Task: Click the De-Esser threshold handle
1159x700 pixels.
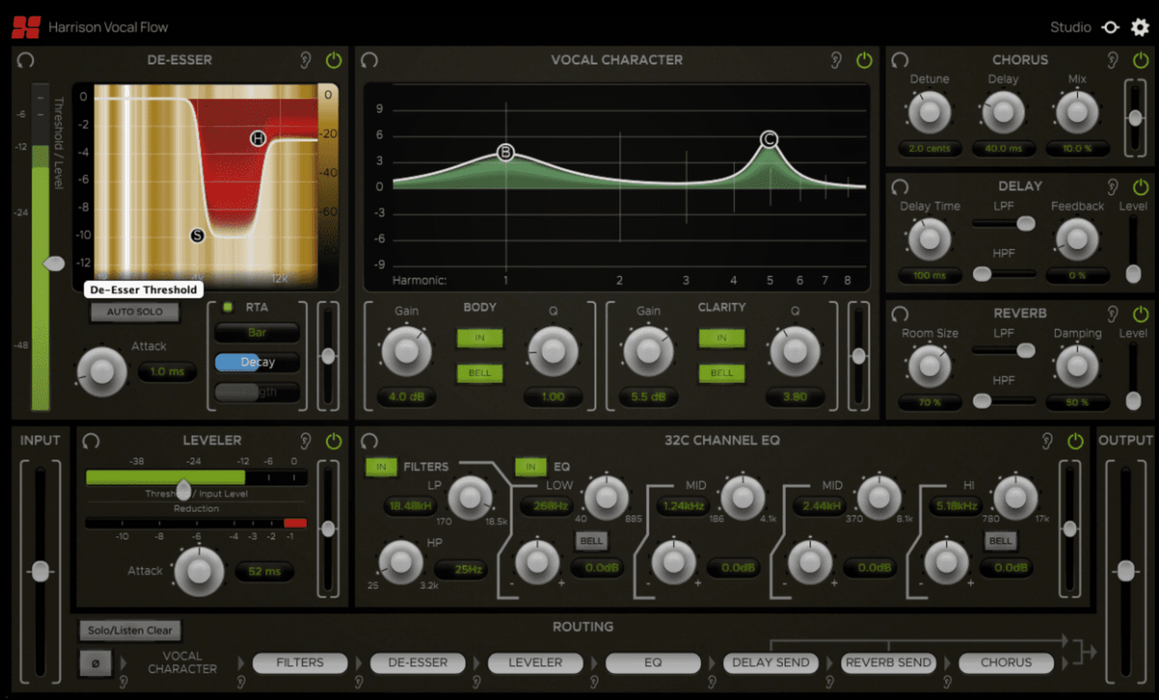Action: [54, 263]
